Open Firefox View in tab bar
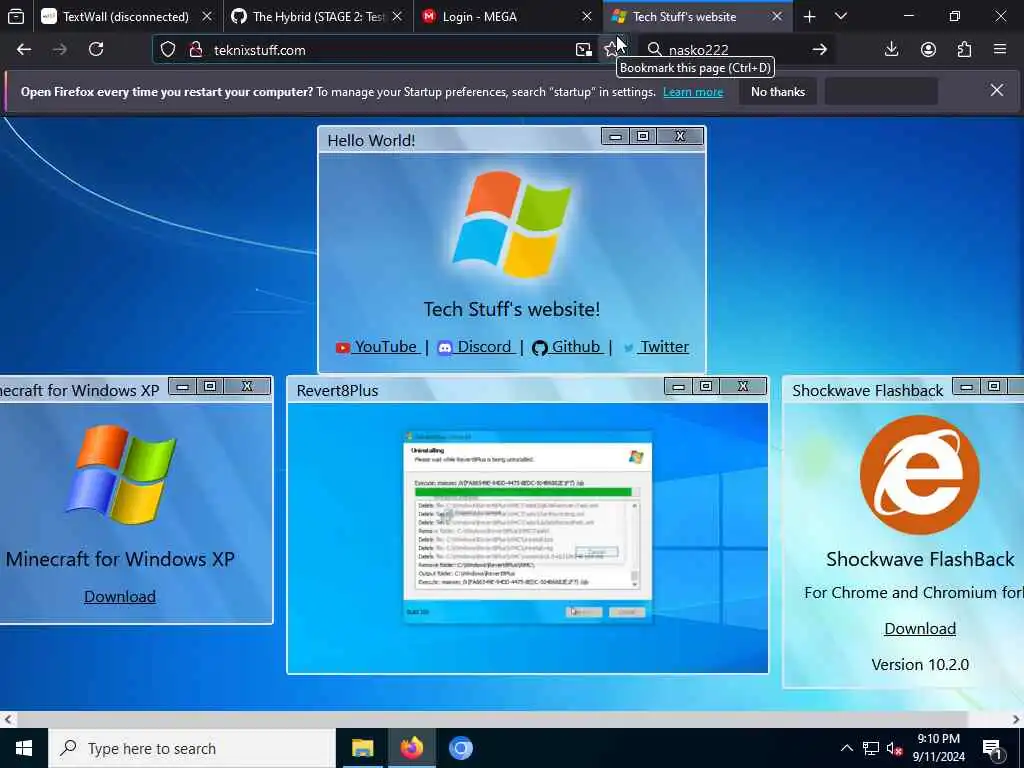 16,16
